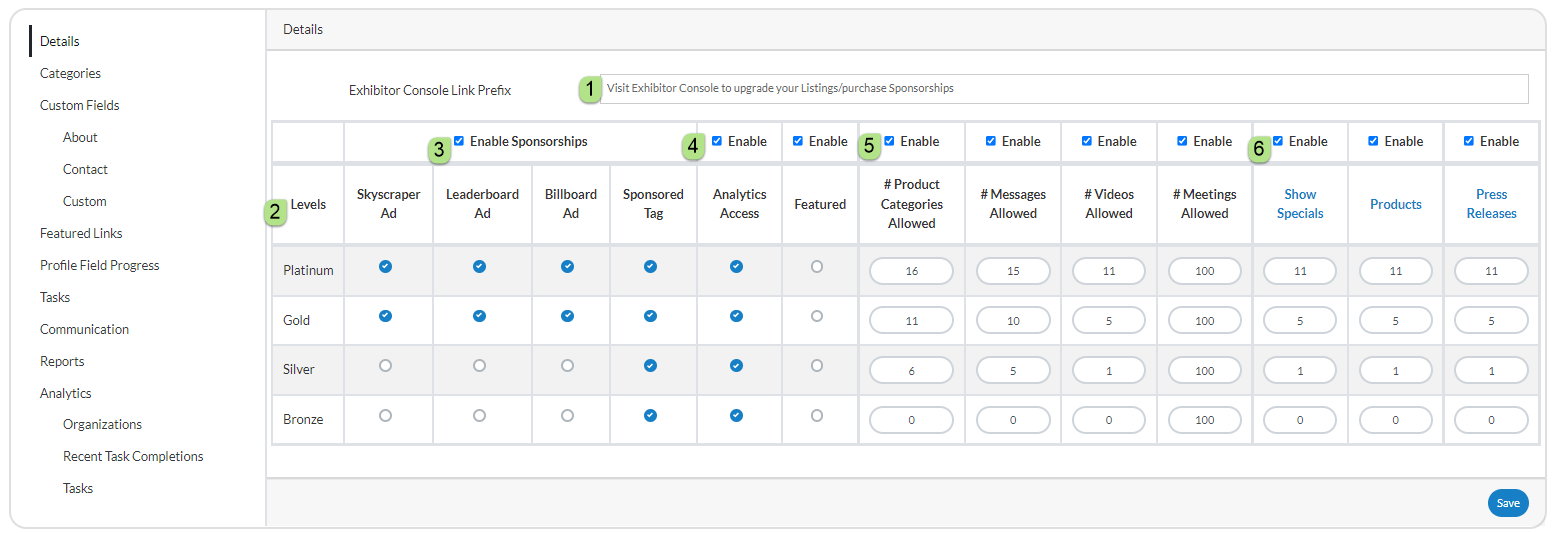Screen dimensions: 1554x533
Task: Turn on Leaderboard Ad for Bronze
Action: [480, 415]
